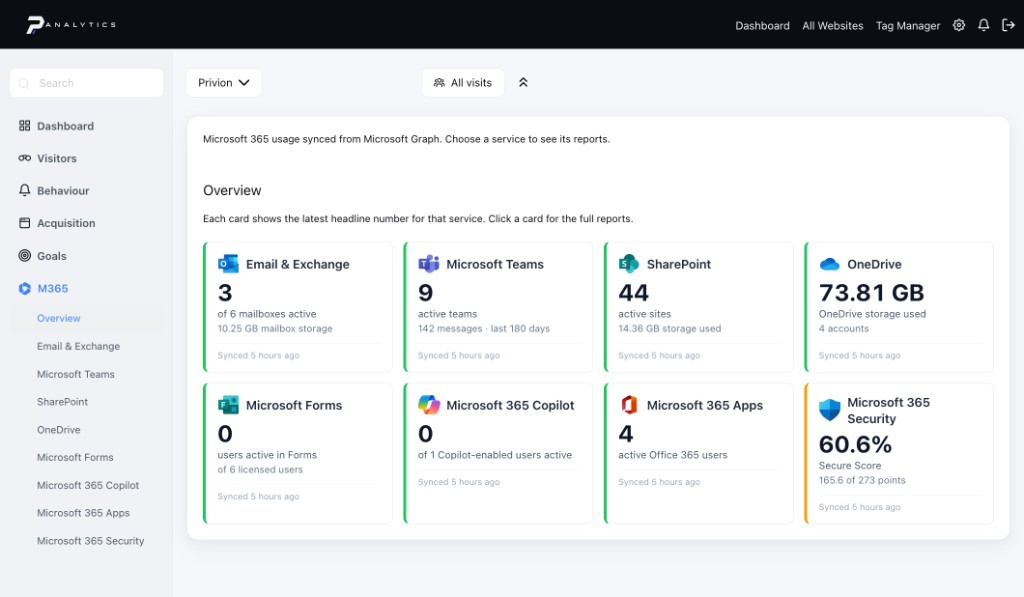Open the SharePoint card title
This screenshot has width=1024, height=597.
tap(679, 264)
